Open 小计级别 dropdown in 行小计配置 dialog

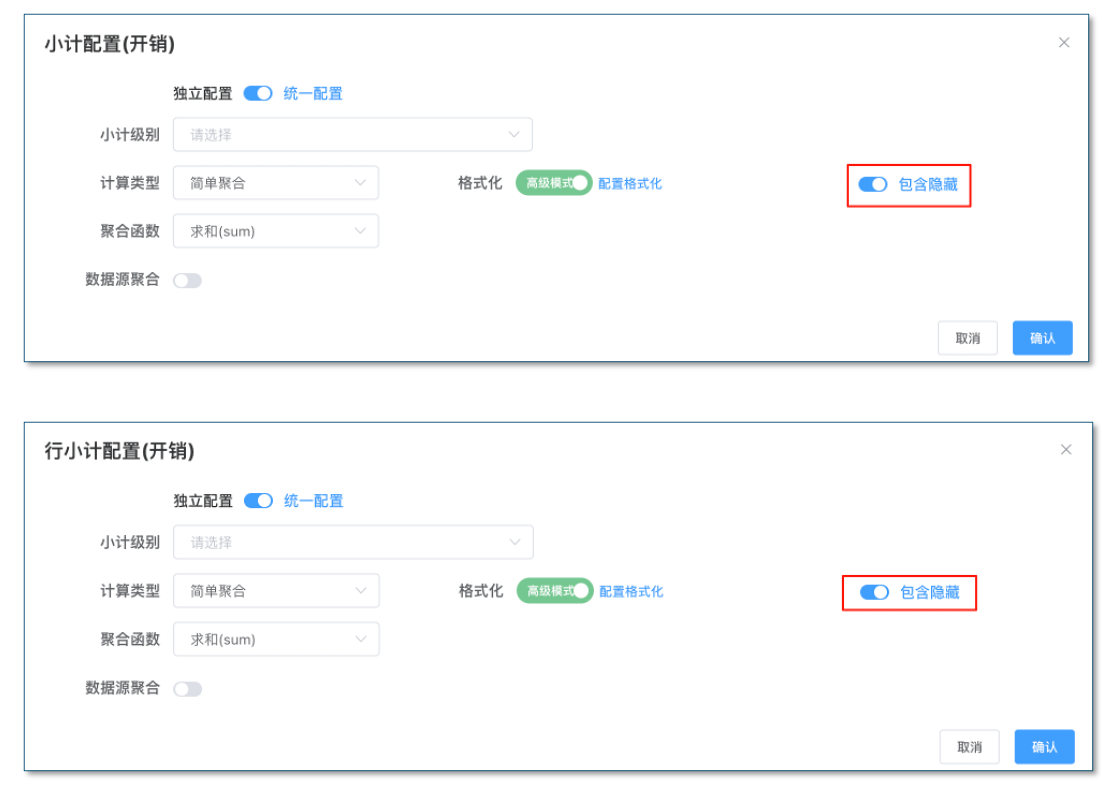click(353, 542)
